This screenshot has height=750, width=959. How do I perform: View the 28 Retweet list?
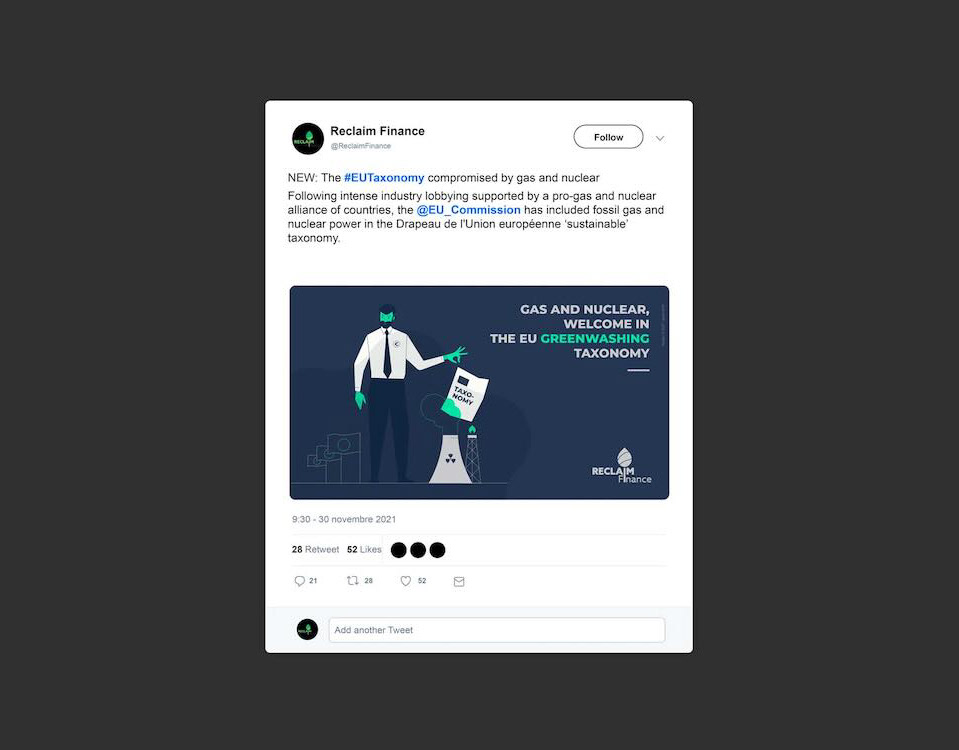point(315,549)
